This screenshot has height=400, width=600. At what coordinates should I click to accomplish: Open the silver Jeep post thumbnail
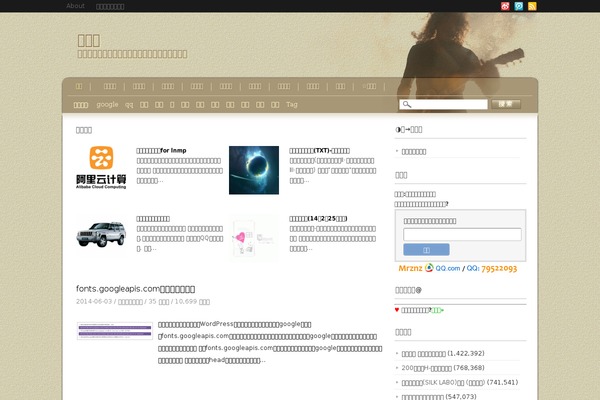(100, 235)
